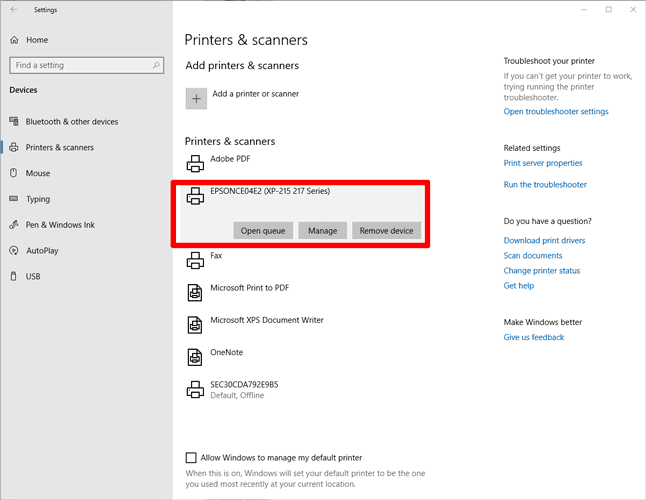Viewport: 646px width, 500px height.
Task: Click the Open queue button
Action: coord(263,231)
